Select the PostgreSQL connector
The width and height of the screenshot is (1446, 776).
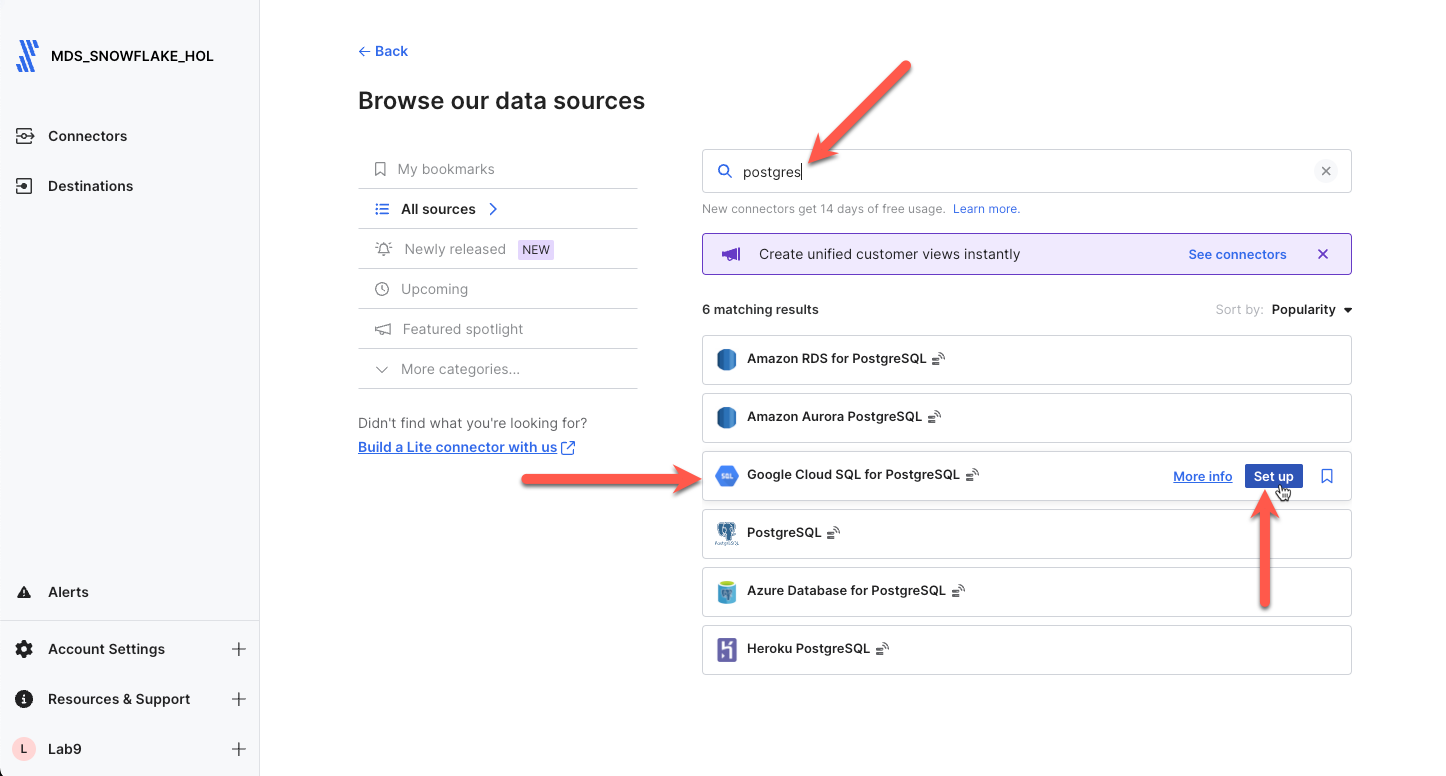1026,534
